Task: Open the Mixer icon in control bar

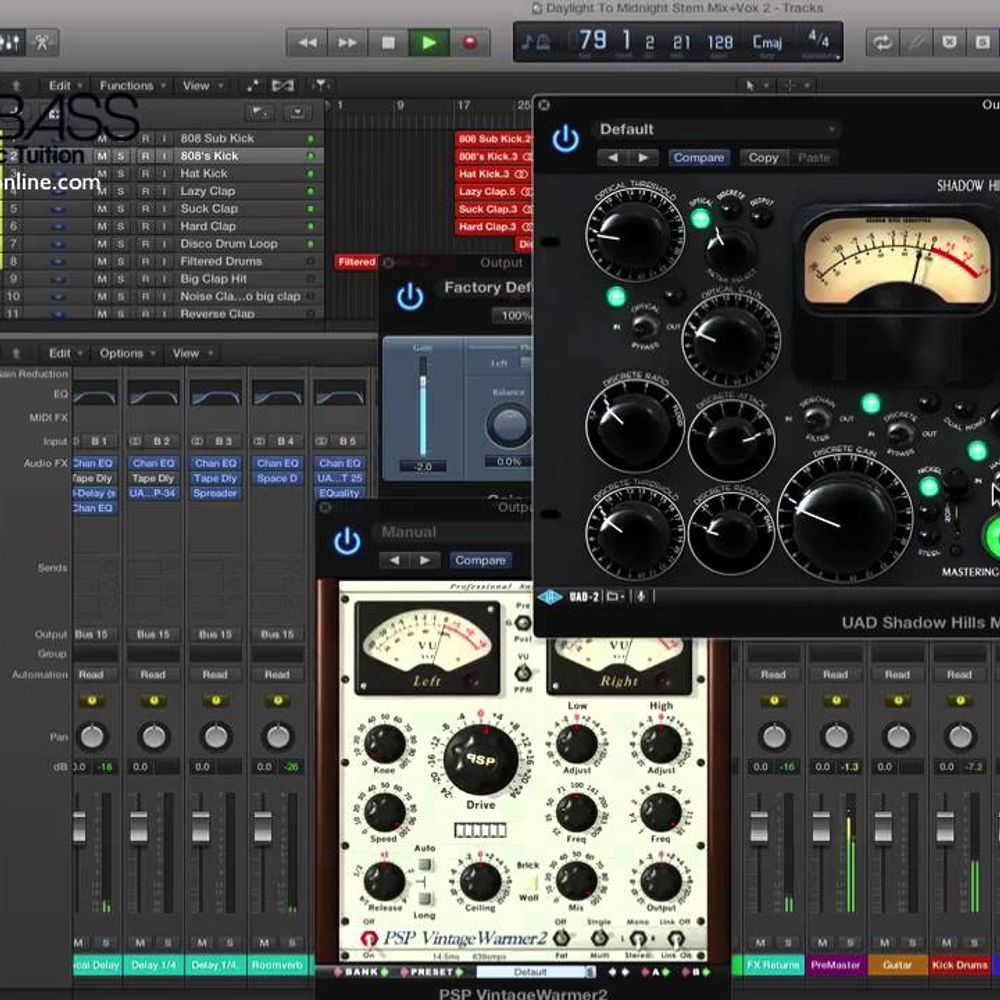Action: pyautogui.click(x=10, y=43)
